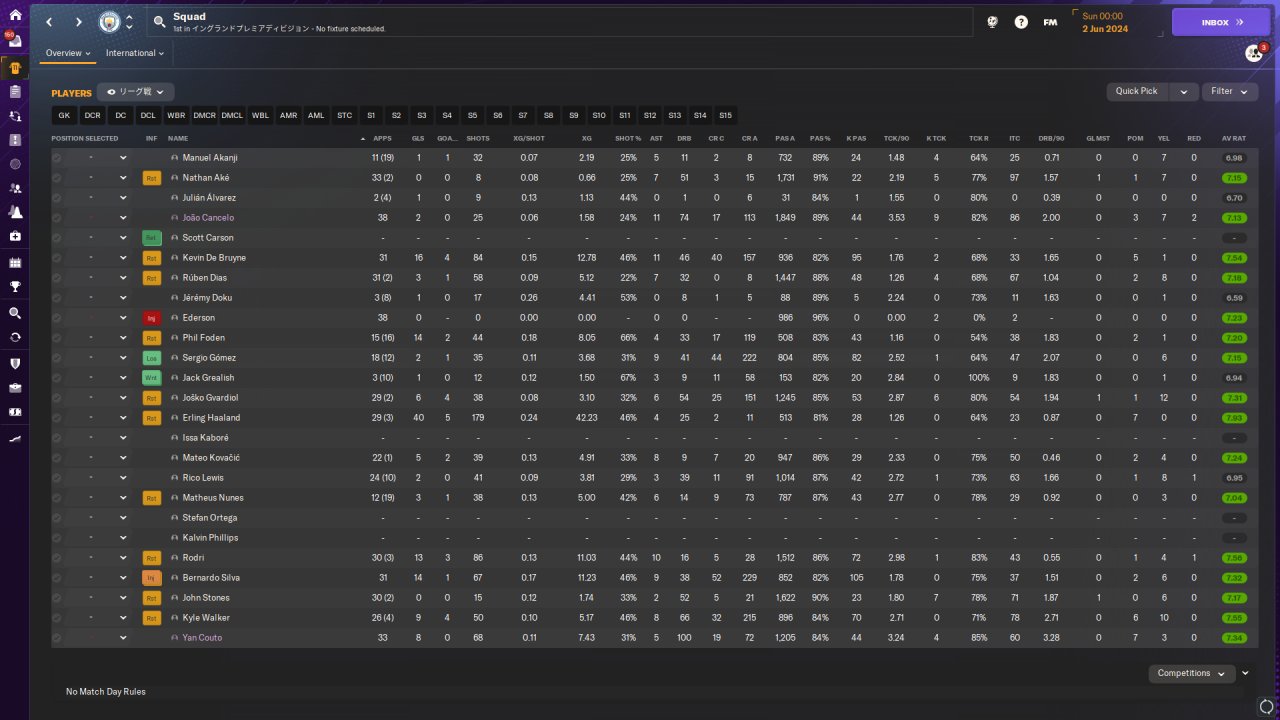Image resolution: width=1280 pixels, height=720 pixels.
Task: Open the tactics head icon in top bar
Action: pos(992,22)
